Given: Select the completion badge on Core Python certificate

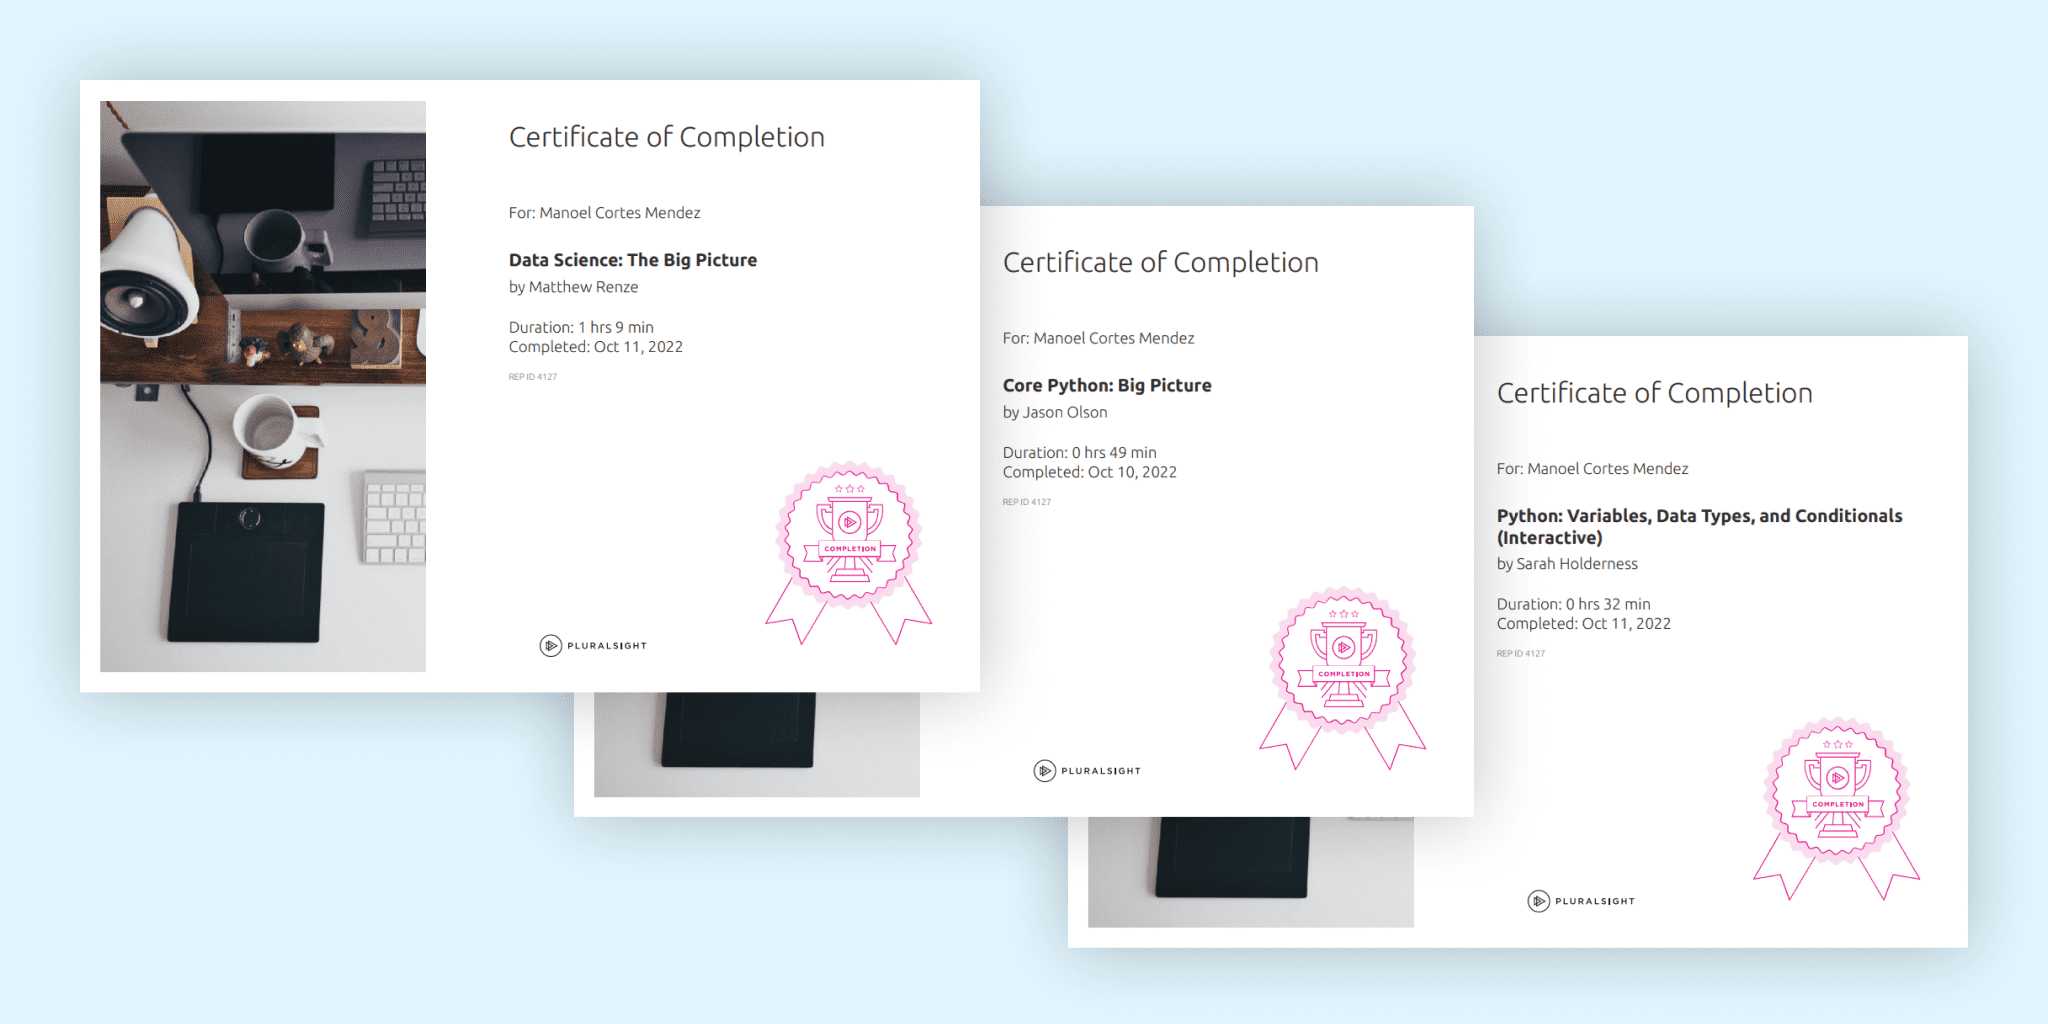Looking at the screenshot, I should (x=1343, y=673).
